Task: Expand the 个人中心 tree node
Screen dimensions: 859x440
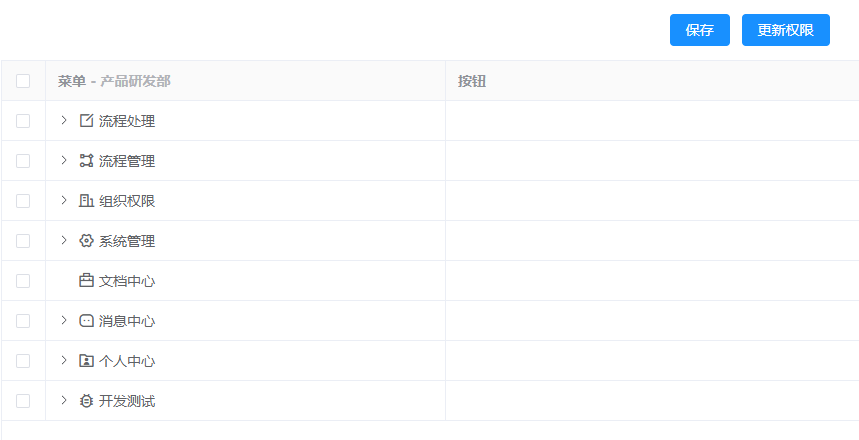Action: [x=64, y=360]
